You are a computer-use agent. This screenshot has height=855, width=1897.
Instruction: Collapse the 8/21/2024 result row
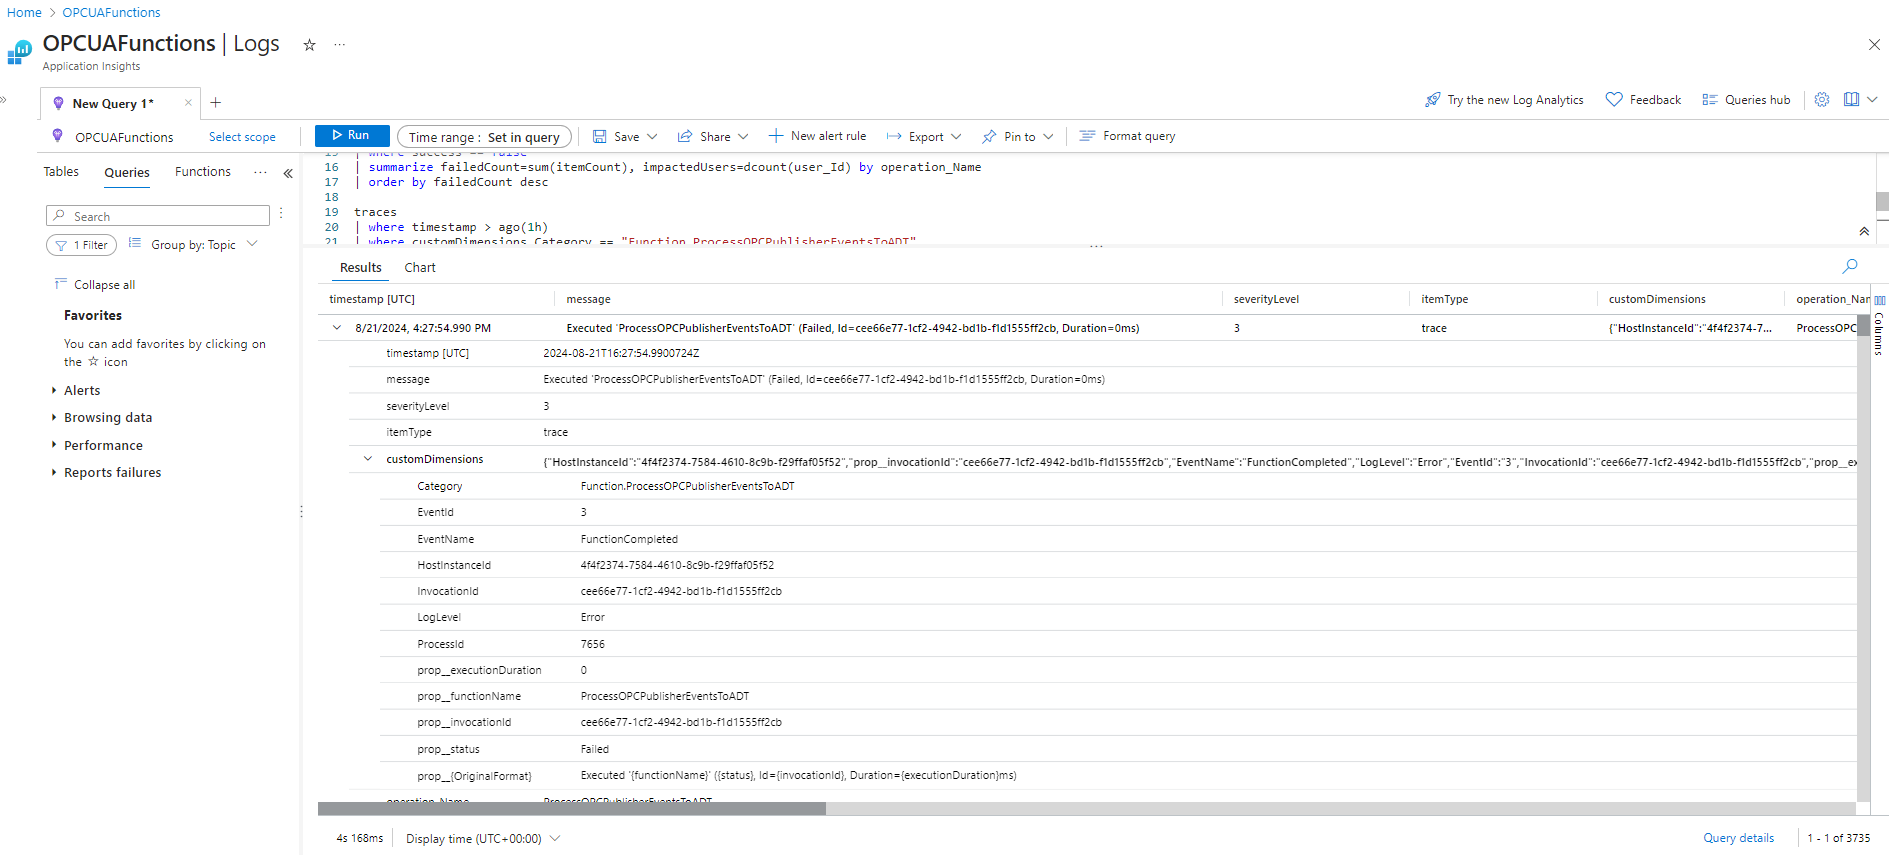(x=337, y=328)
